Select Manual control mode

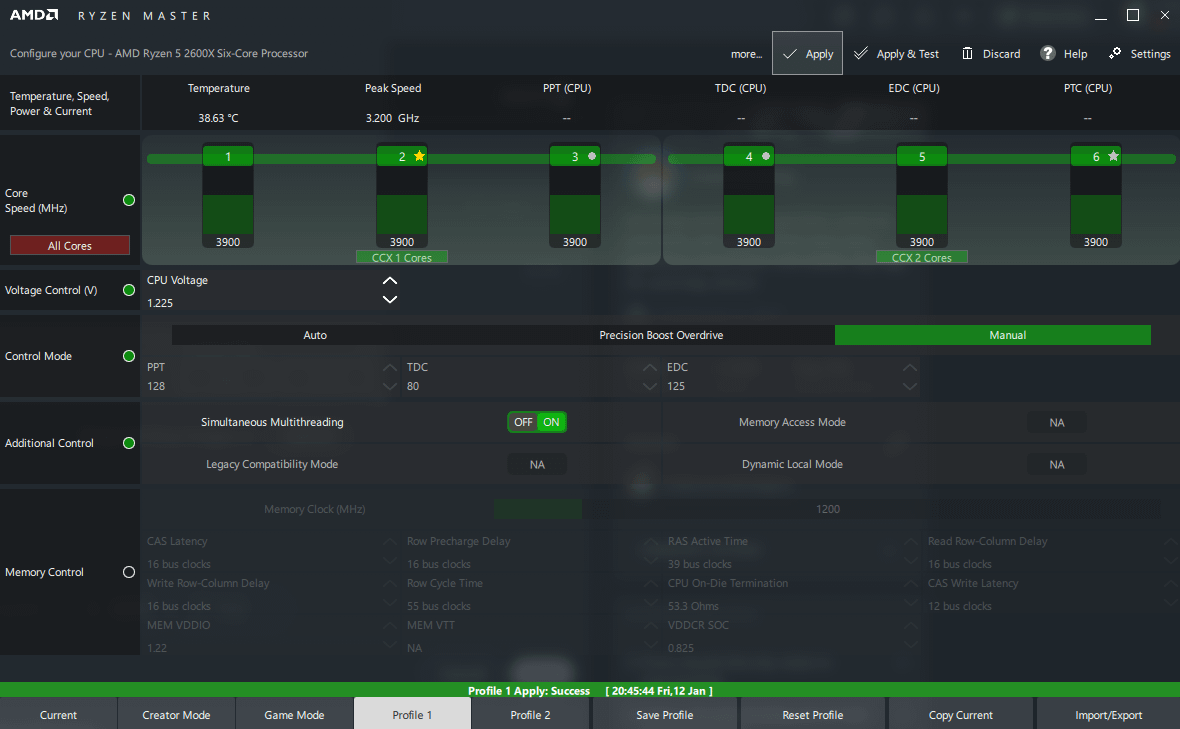click(993, 335)
